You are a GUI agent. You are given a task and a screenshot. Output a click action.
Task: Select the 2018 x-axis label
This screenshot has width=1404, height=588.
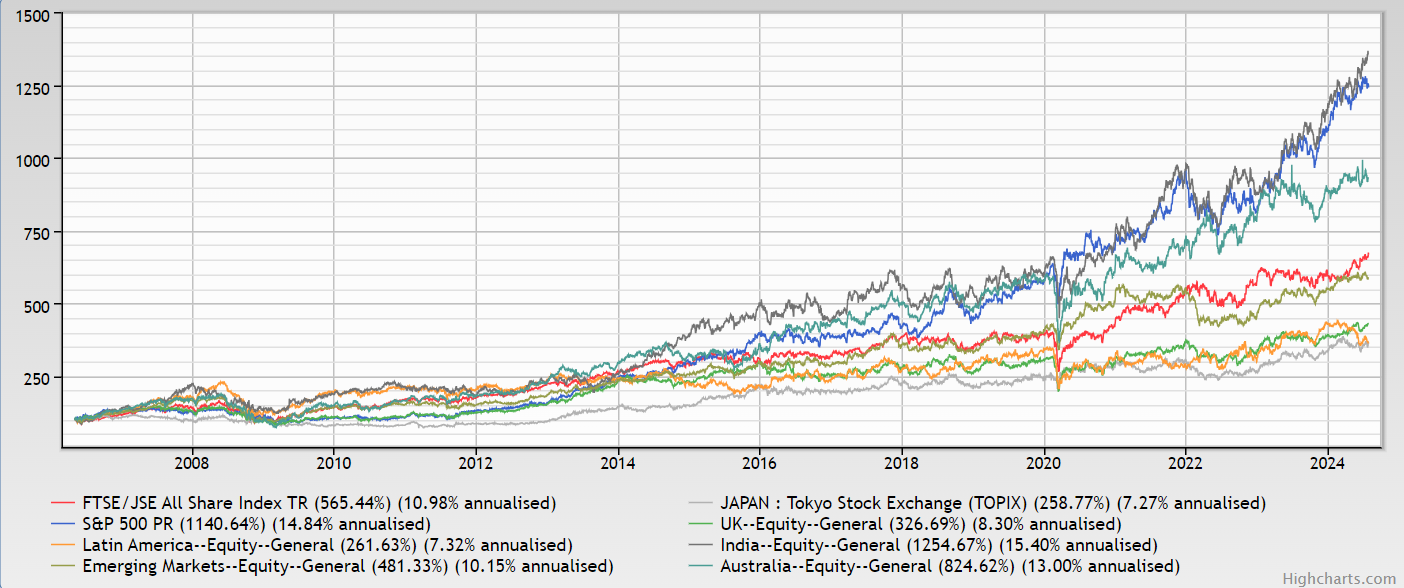coord(902,464)
